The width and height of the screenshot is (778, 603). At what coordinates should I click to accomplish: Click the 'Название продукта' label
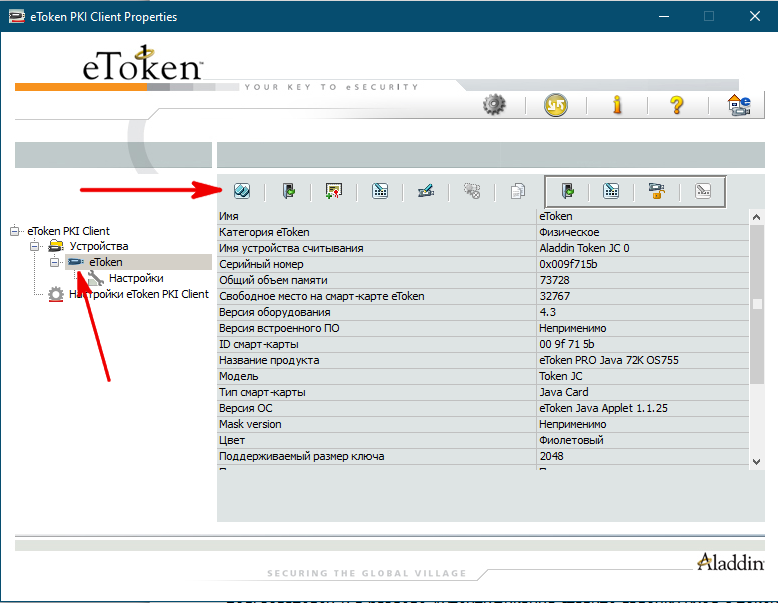pos(269,360)
